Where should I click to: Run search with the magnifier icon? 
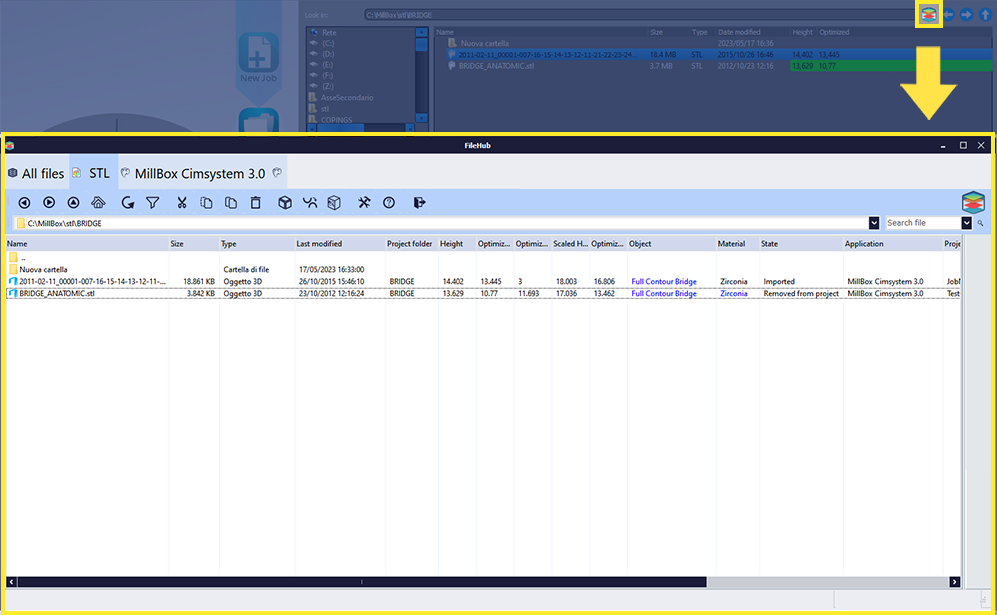980,223
